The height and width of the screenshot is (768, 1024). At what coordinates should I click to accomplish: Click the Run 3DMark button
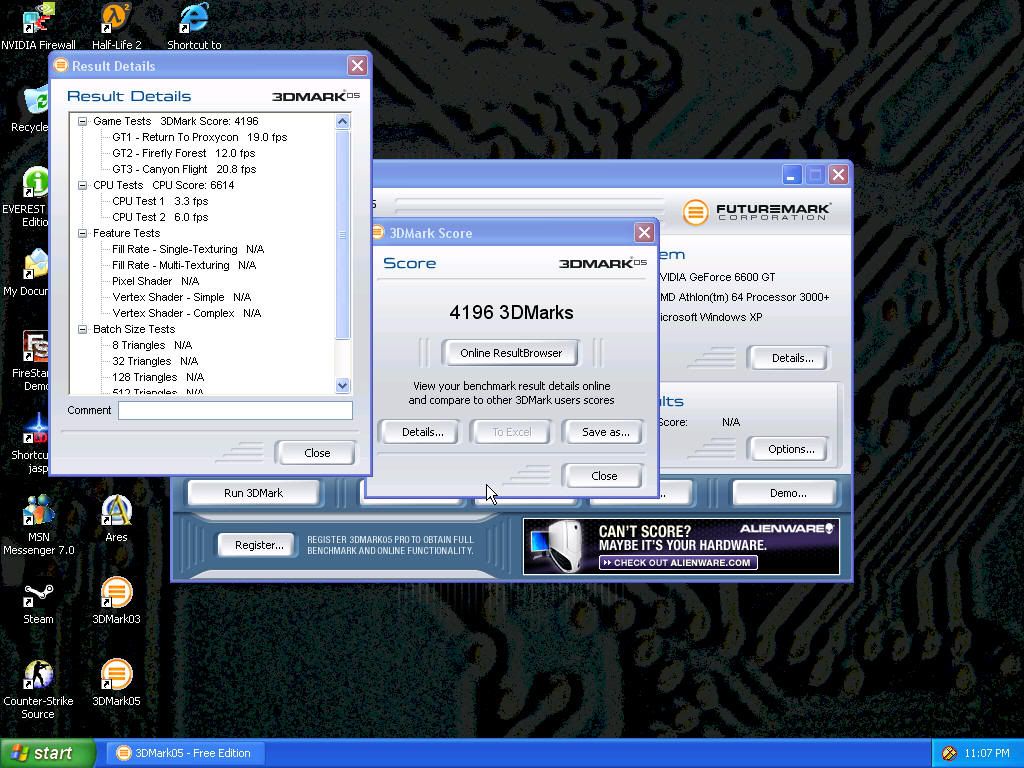click(254, 492)
